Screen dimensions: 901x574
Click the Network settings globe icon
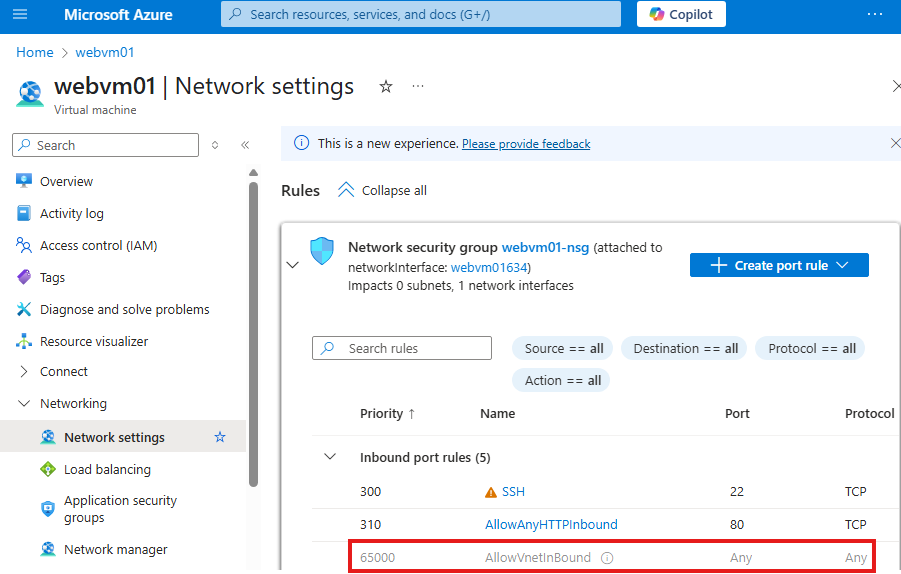pos(48,437)
